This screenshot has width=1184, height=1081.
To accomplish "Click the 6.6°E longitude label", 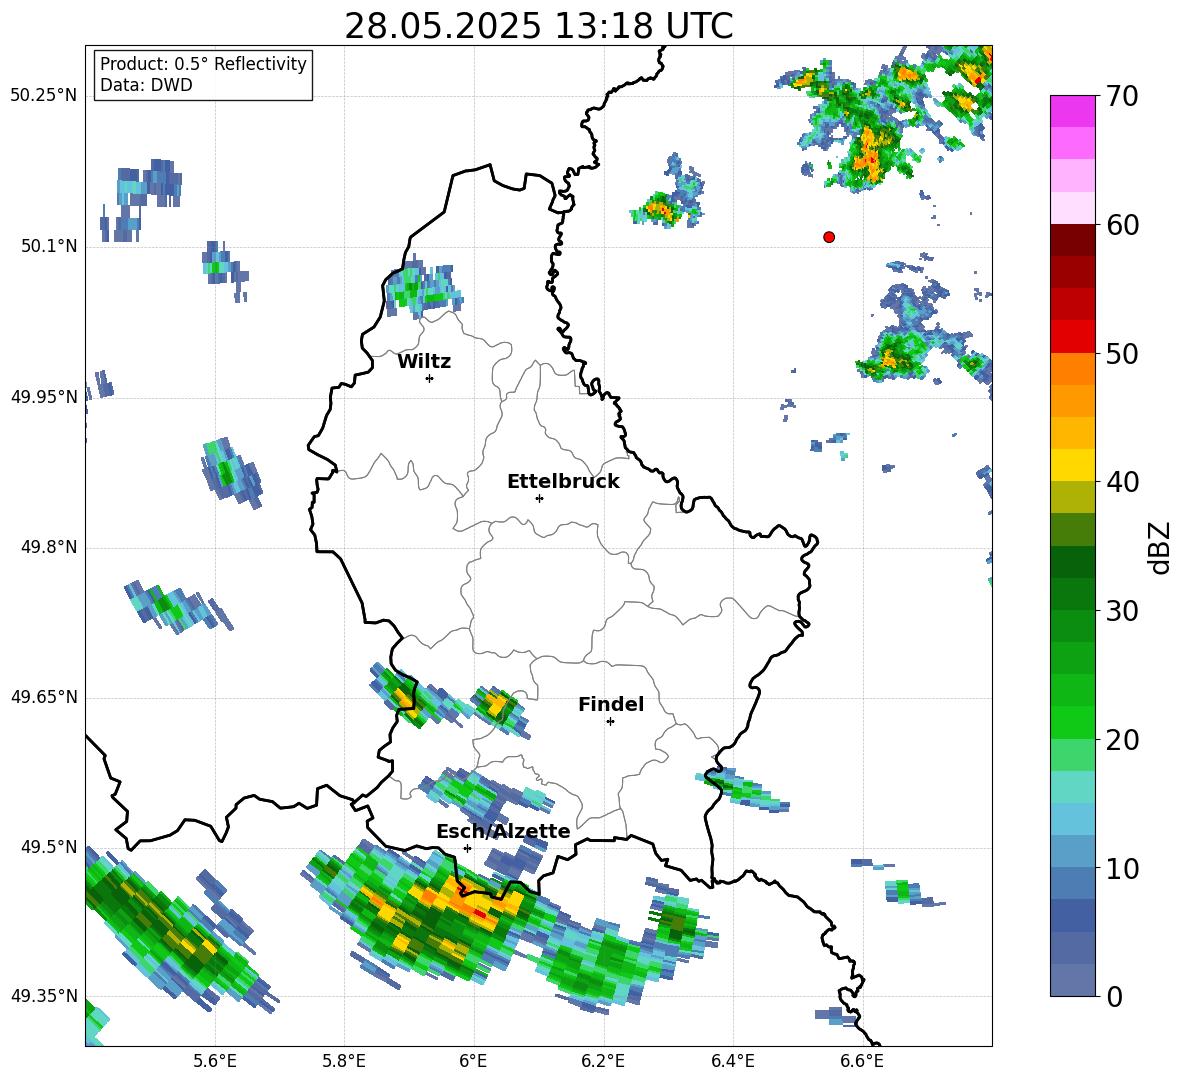I will point(862,1061).
